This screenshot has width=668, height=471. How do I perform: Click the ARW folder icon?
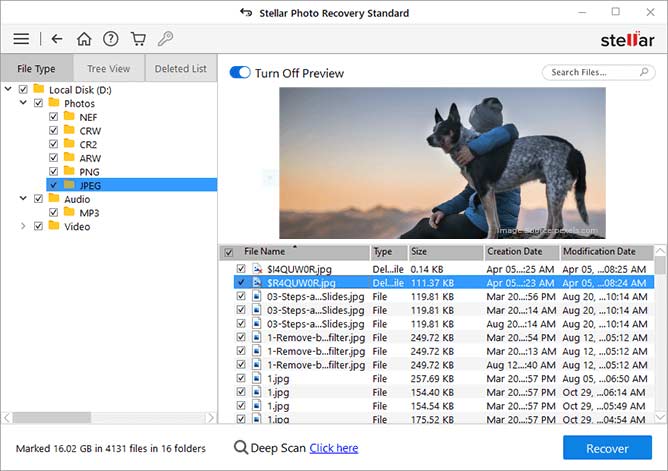pyautogui.click(x=69, y=157)
